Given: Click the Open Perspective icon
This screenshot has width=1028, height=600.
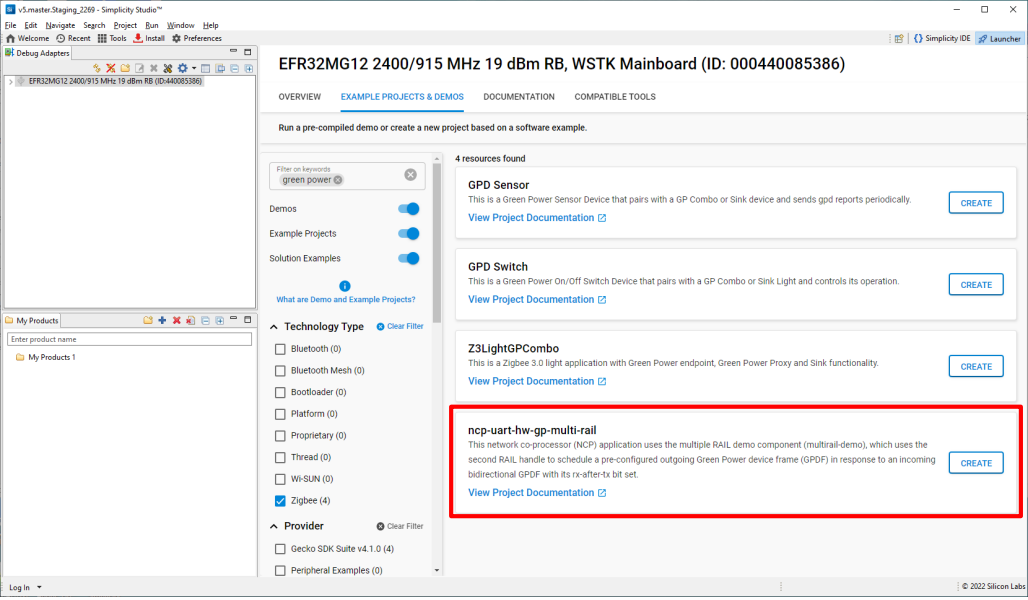Looking at the screenshot, I should [x=897, y=38].
